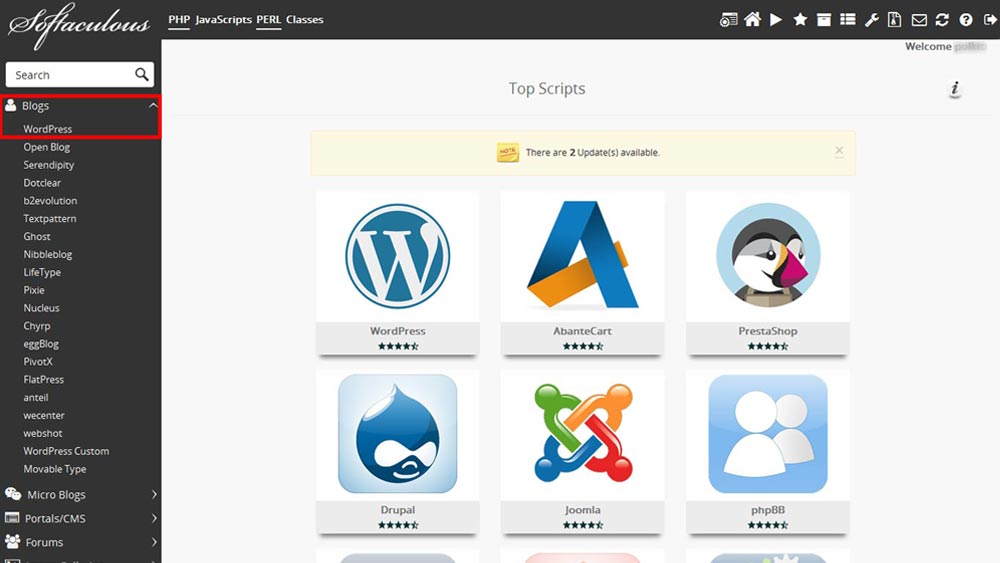Select Serendipity in sidebar
Image resolution: width=1000 pixels, height=563 pixels.
48,165
